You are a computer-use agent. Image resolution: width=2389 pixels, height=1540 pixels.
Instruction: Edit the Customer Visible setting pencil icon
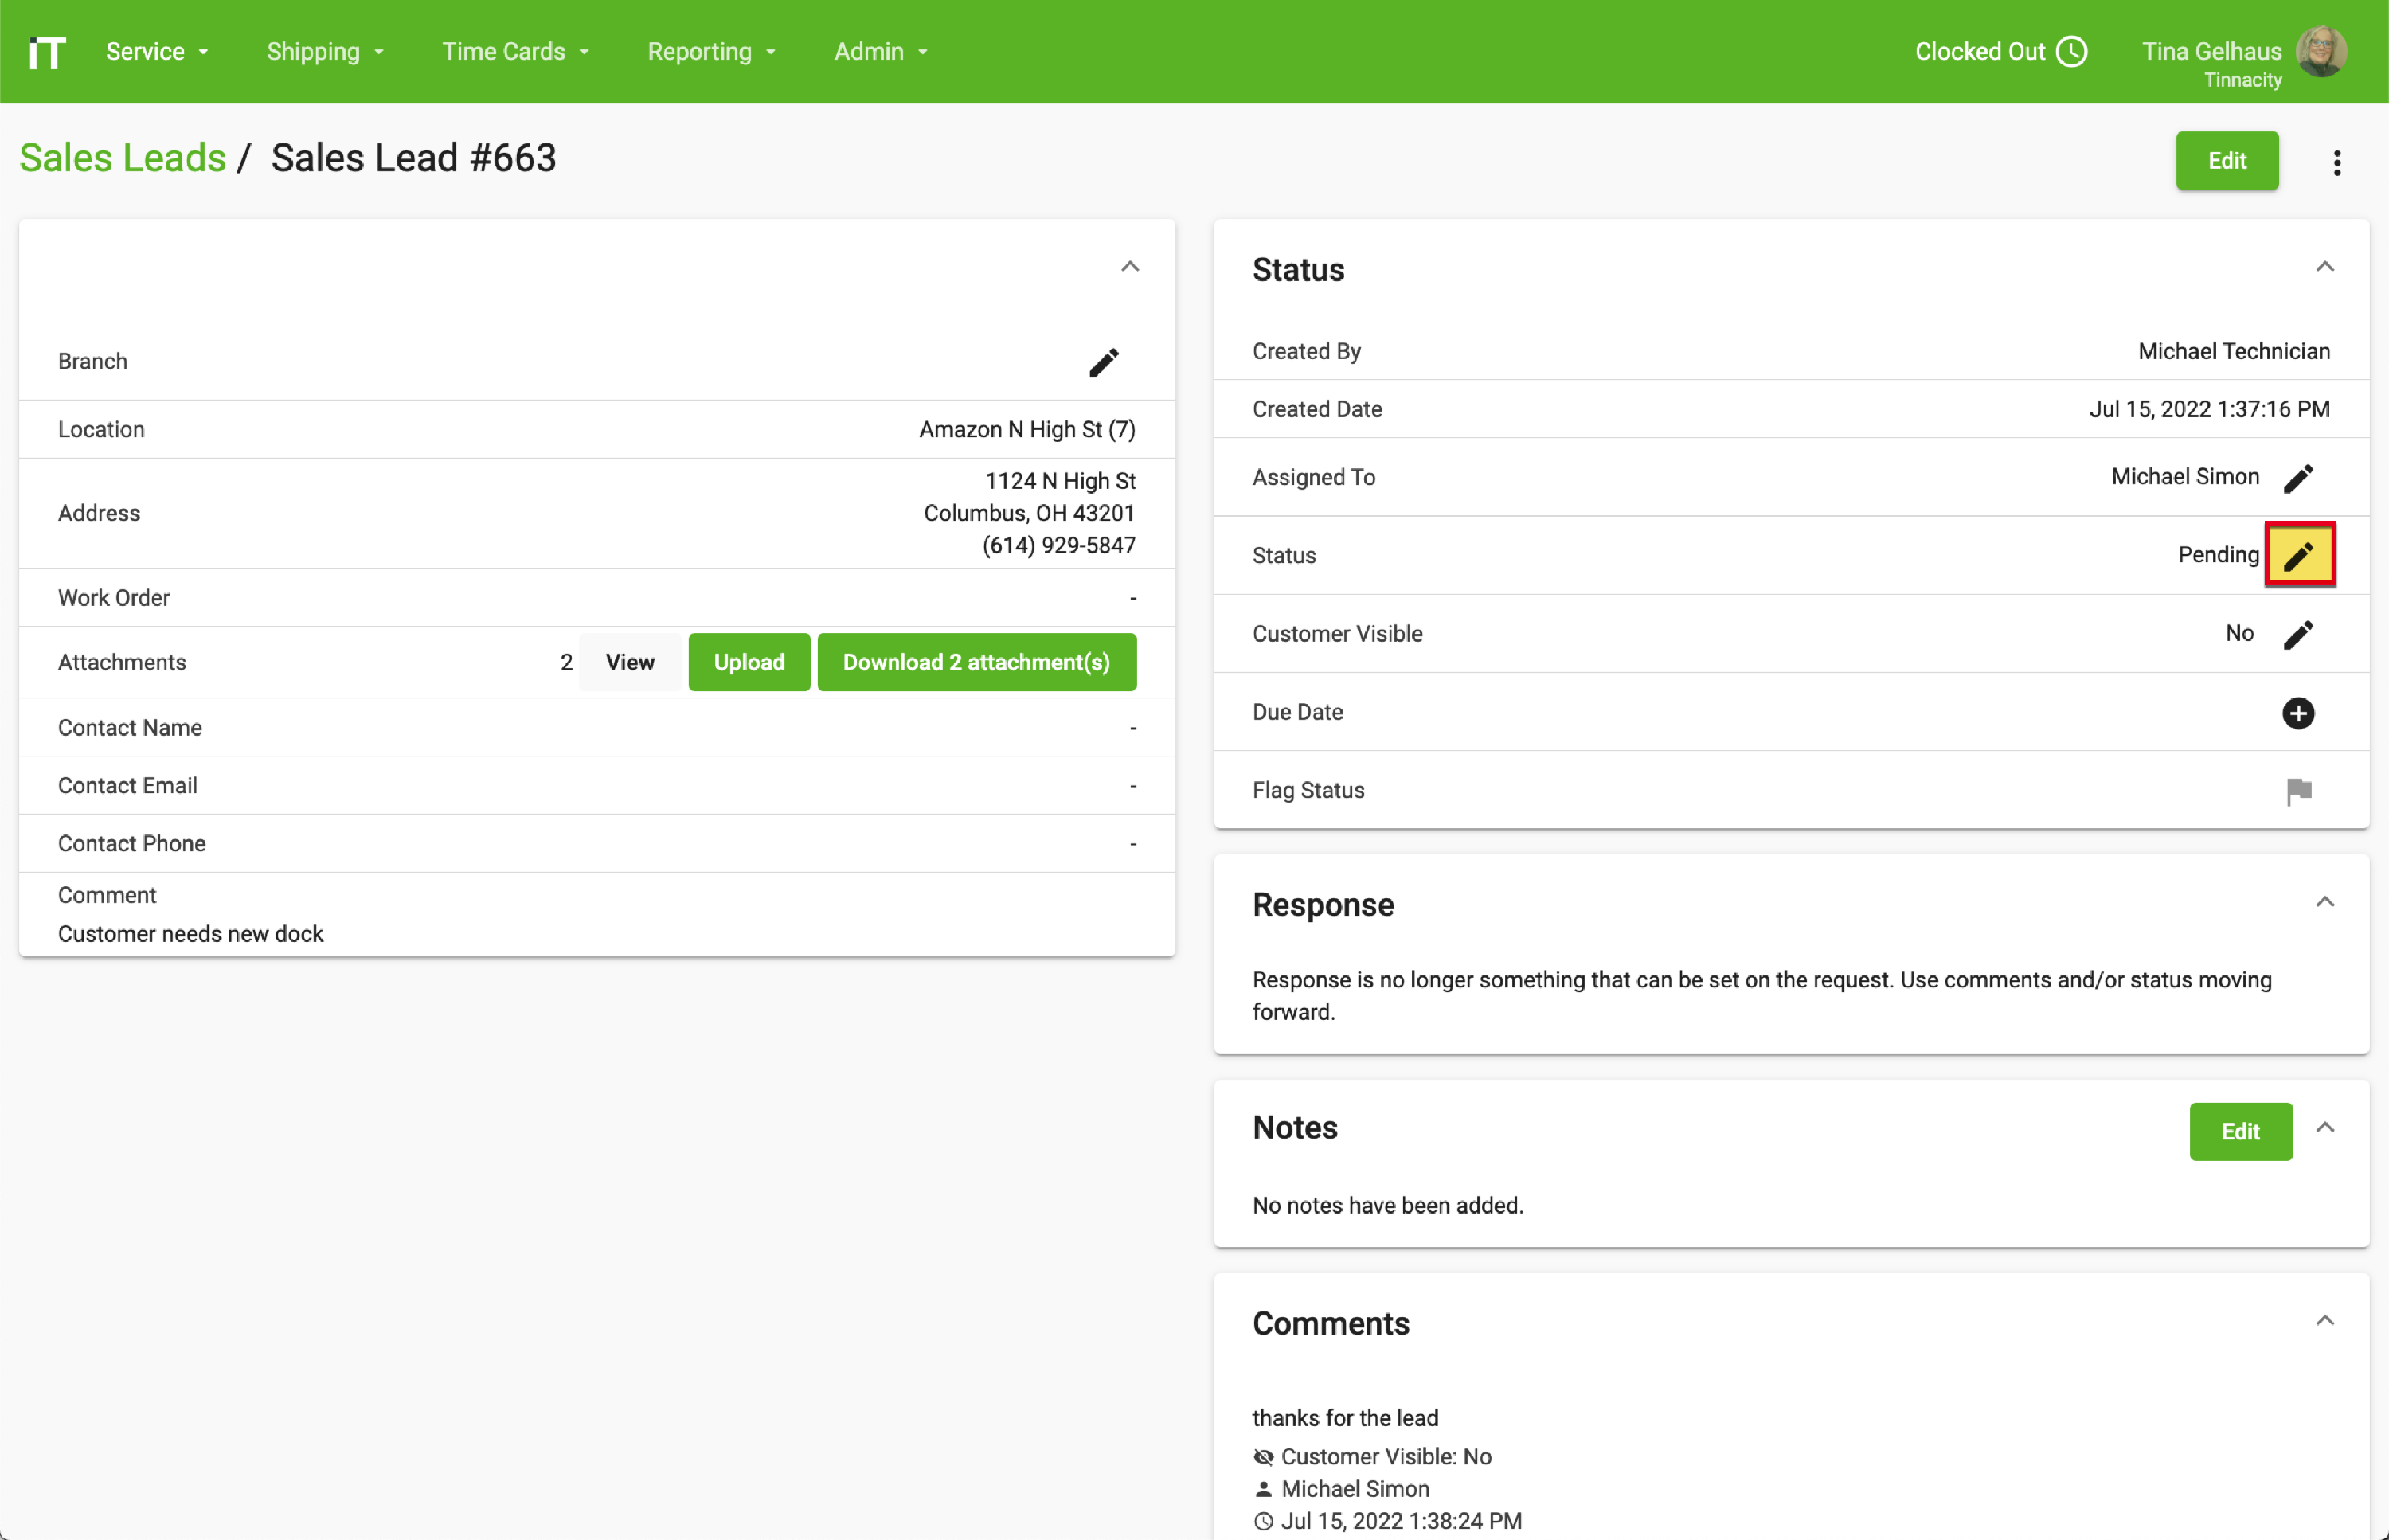click(2299, 634)
